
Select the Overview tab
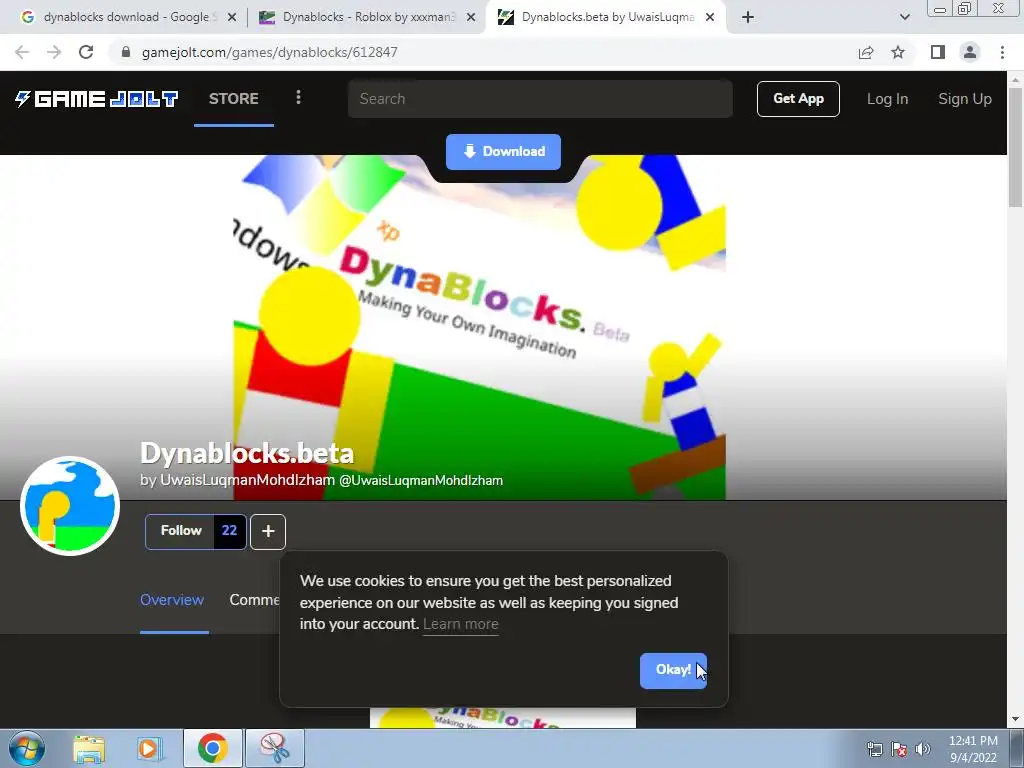pyautogui.click(x=172, y=600)
